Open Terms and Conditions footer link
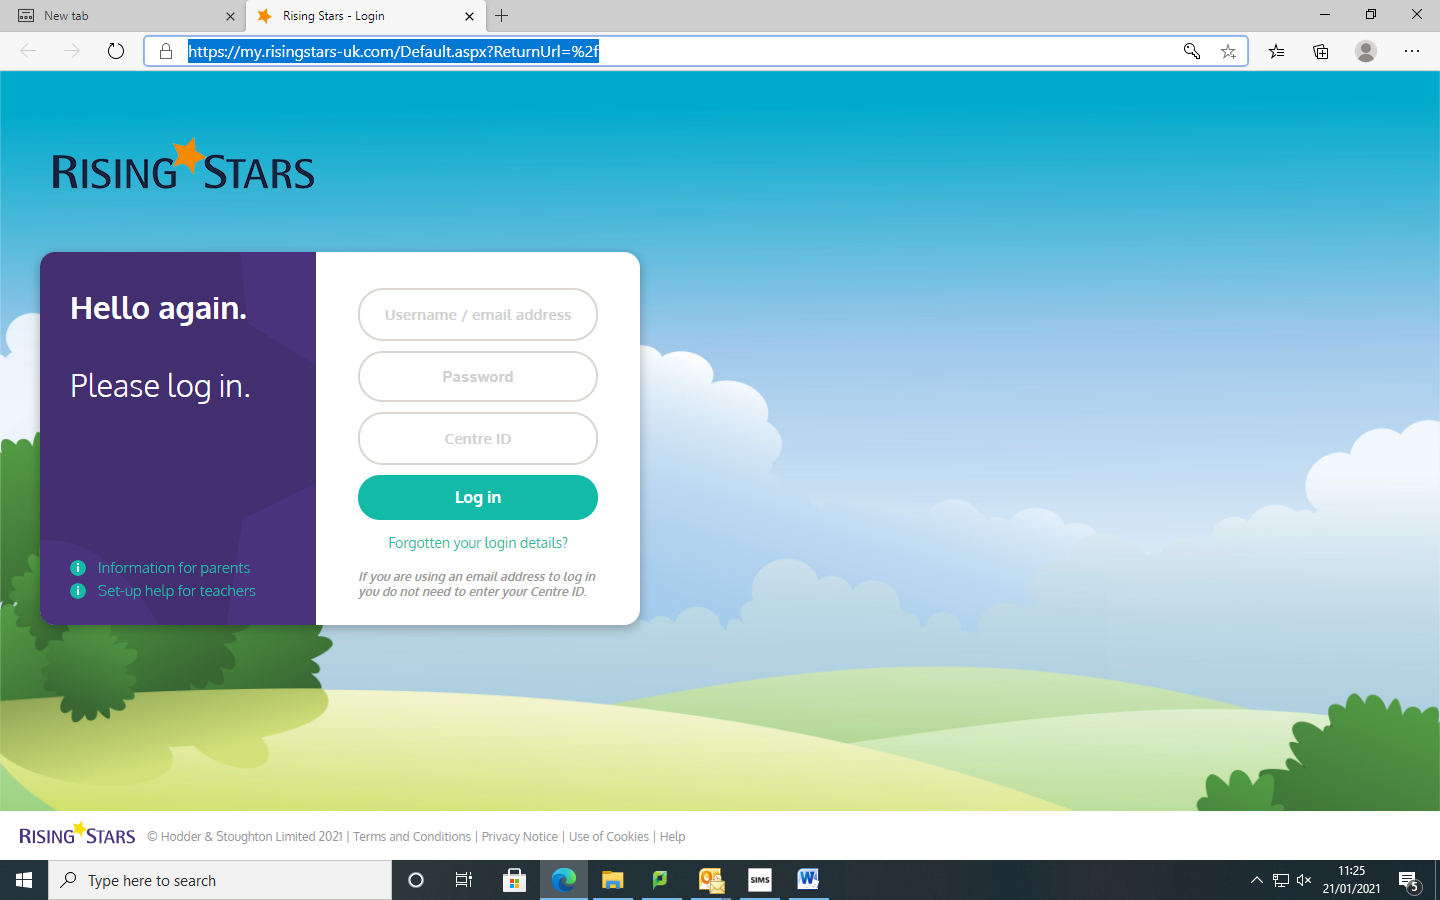Image resolution: width=1440 pixels, height=900 pixels. (x=412, y=837)
